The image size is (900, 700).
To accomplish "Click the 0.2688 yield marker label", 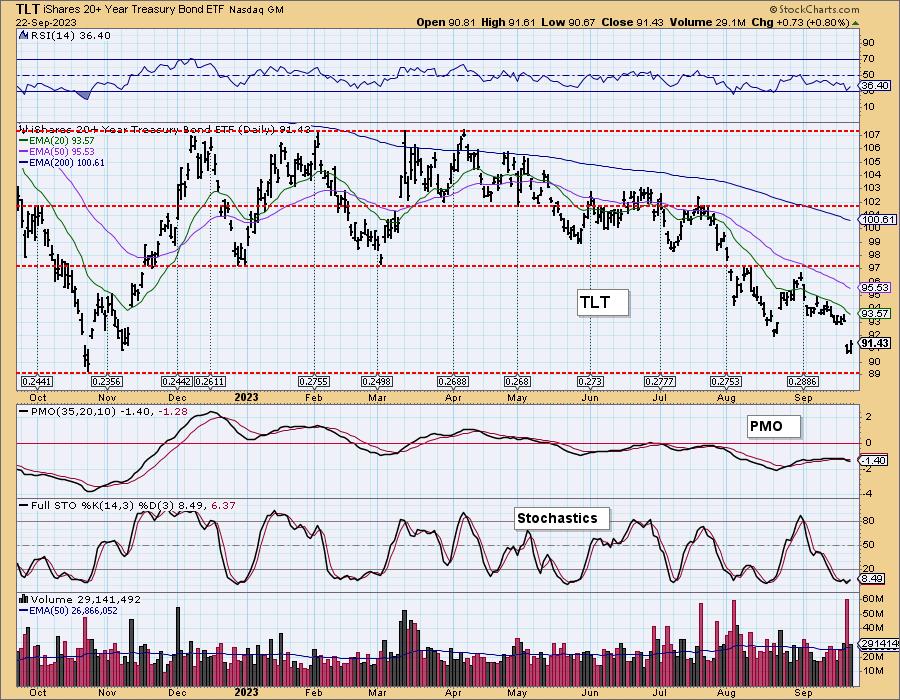I will click(x=453, y=382).
